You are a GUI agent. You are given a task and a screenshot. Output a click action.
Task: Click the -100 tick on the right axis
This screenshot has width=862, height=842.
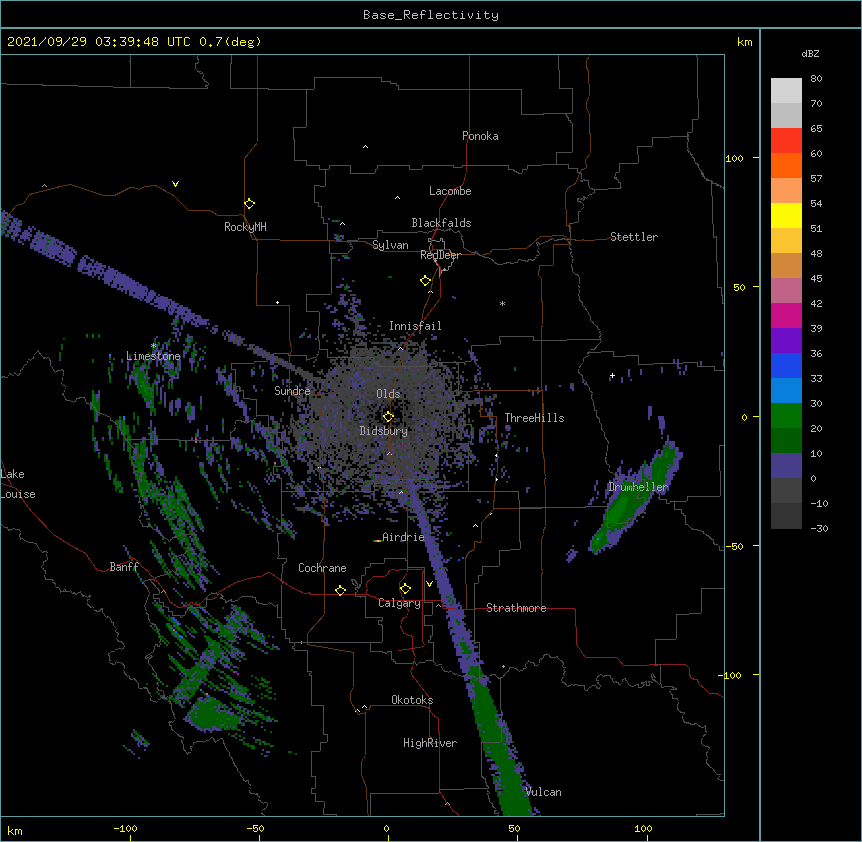(731, 675)
